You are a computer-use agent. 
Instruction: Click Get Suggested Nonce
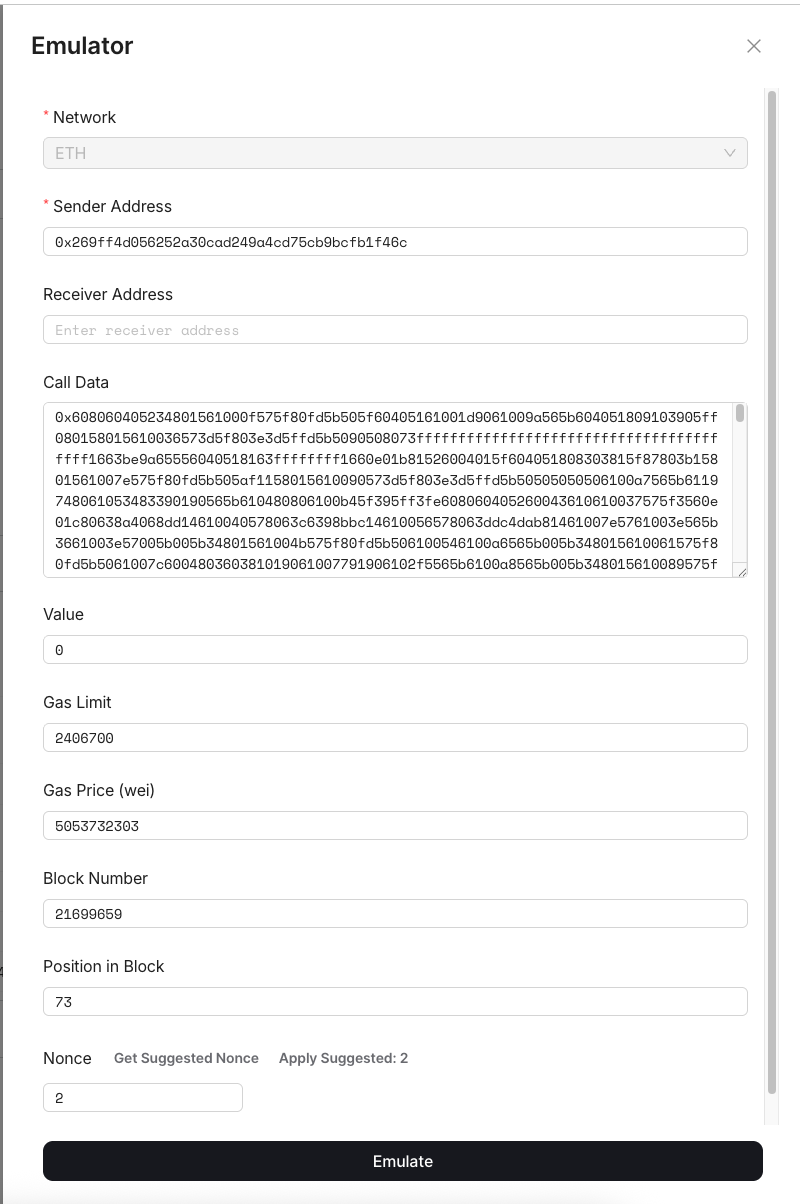pos(186,1058)
